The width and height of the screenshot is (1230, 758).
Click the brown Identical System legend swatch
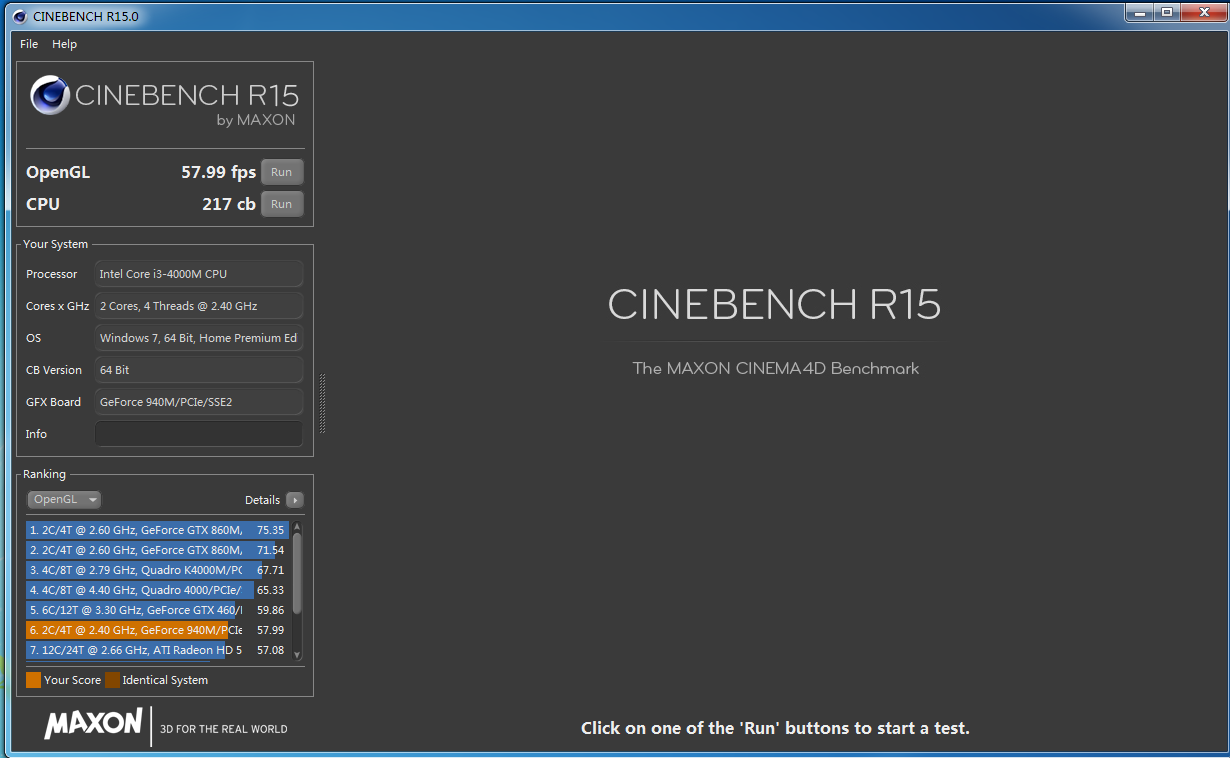coord(112,680)
